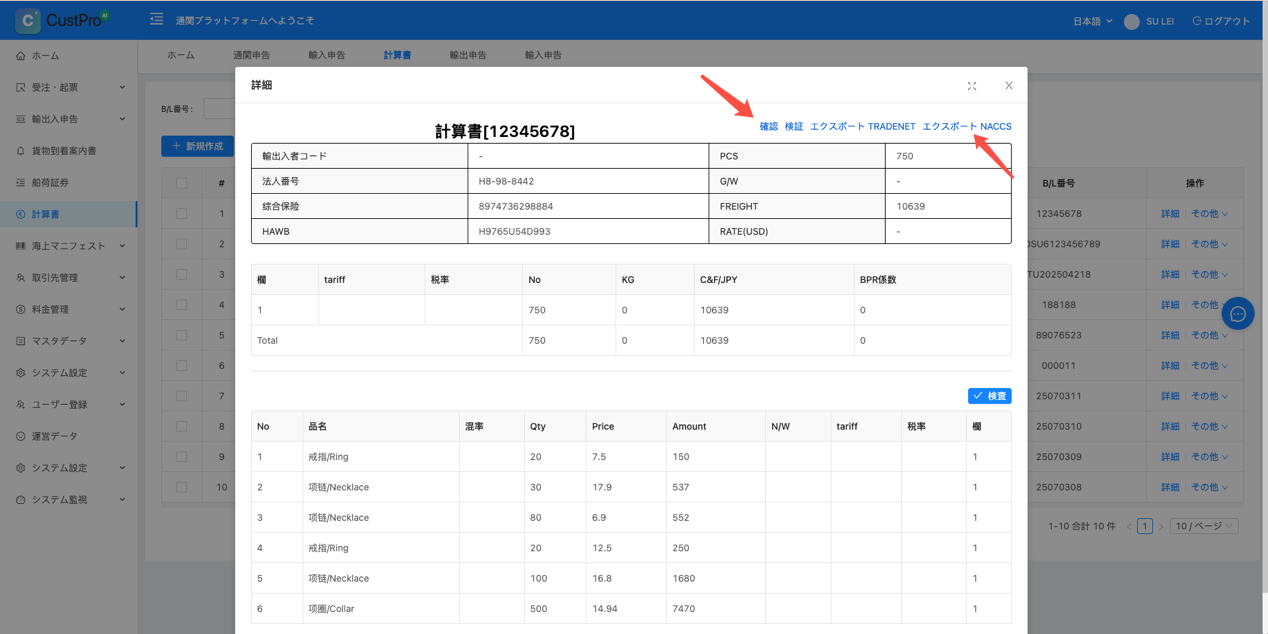Screen dimensions: 1268x634
Task: Click the SU LEI user avatar
Action: (1132, 21)
